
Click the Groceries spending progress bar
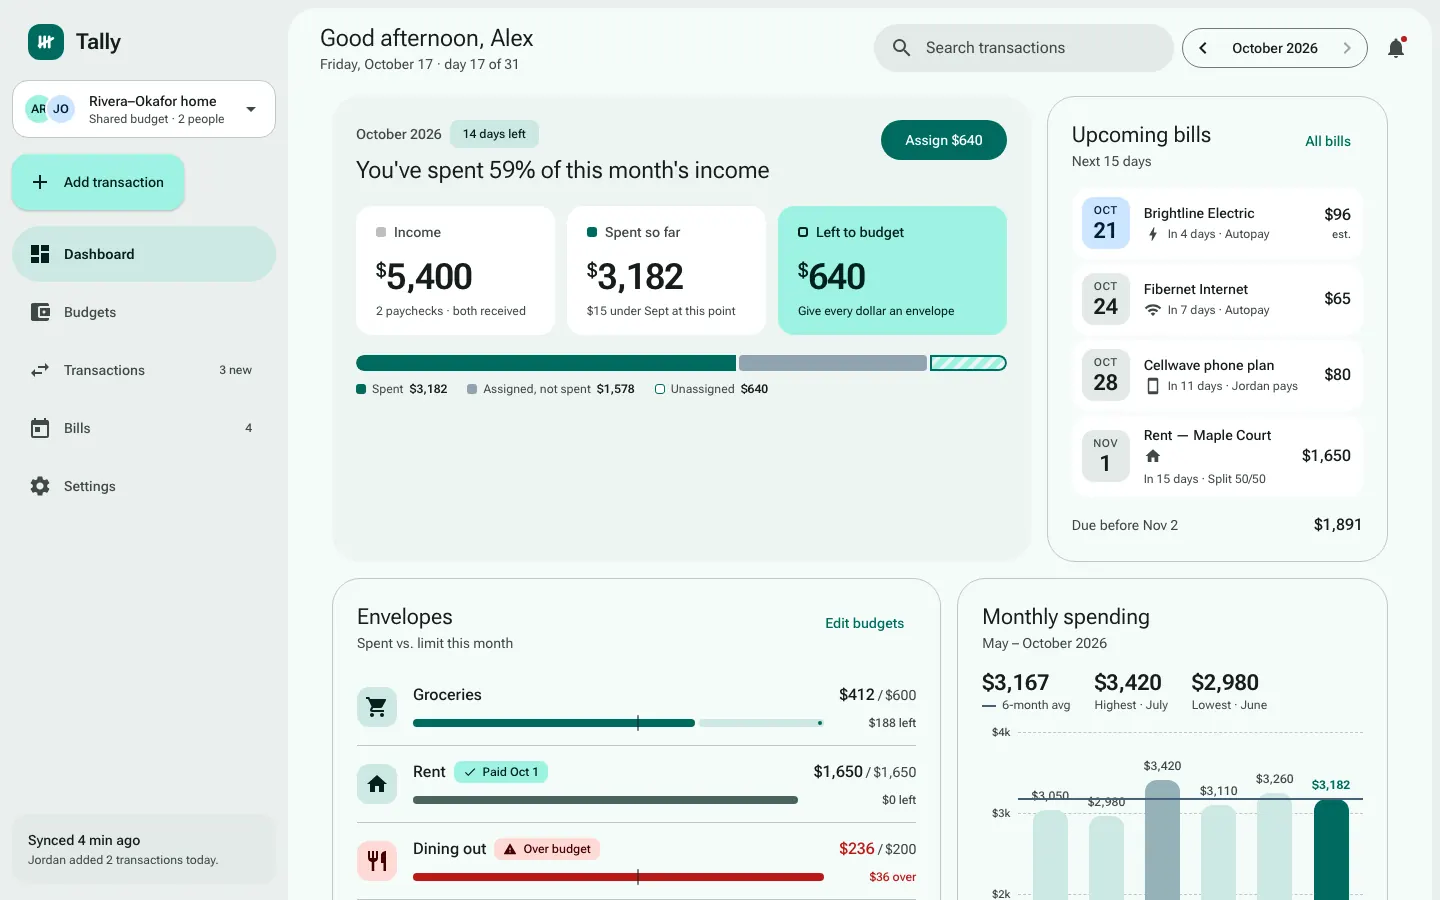click(618, 723)
